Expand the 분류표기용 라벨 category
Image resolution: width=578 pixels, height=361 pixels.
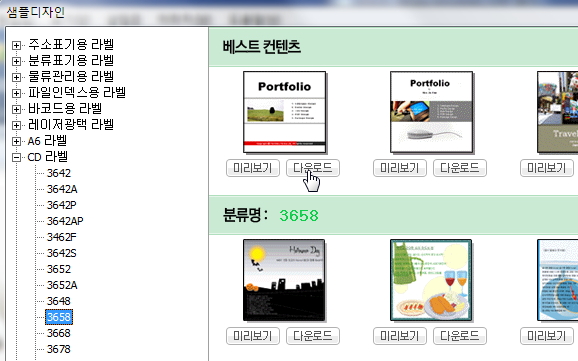(x=16, y=61)
